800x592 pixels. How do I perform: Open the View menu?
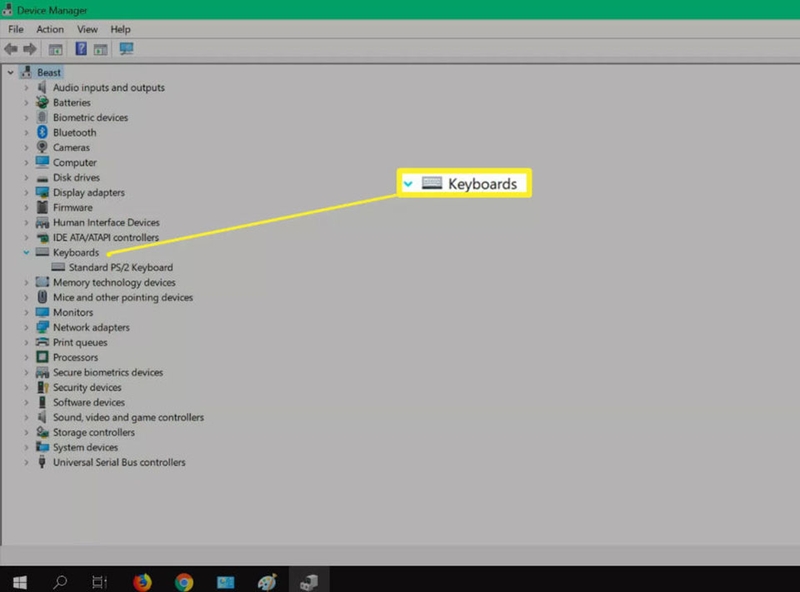87,29
